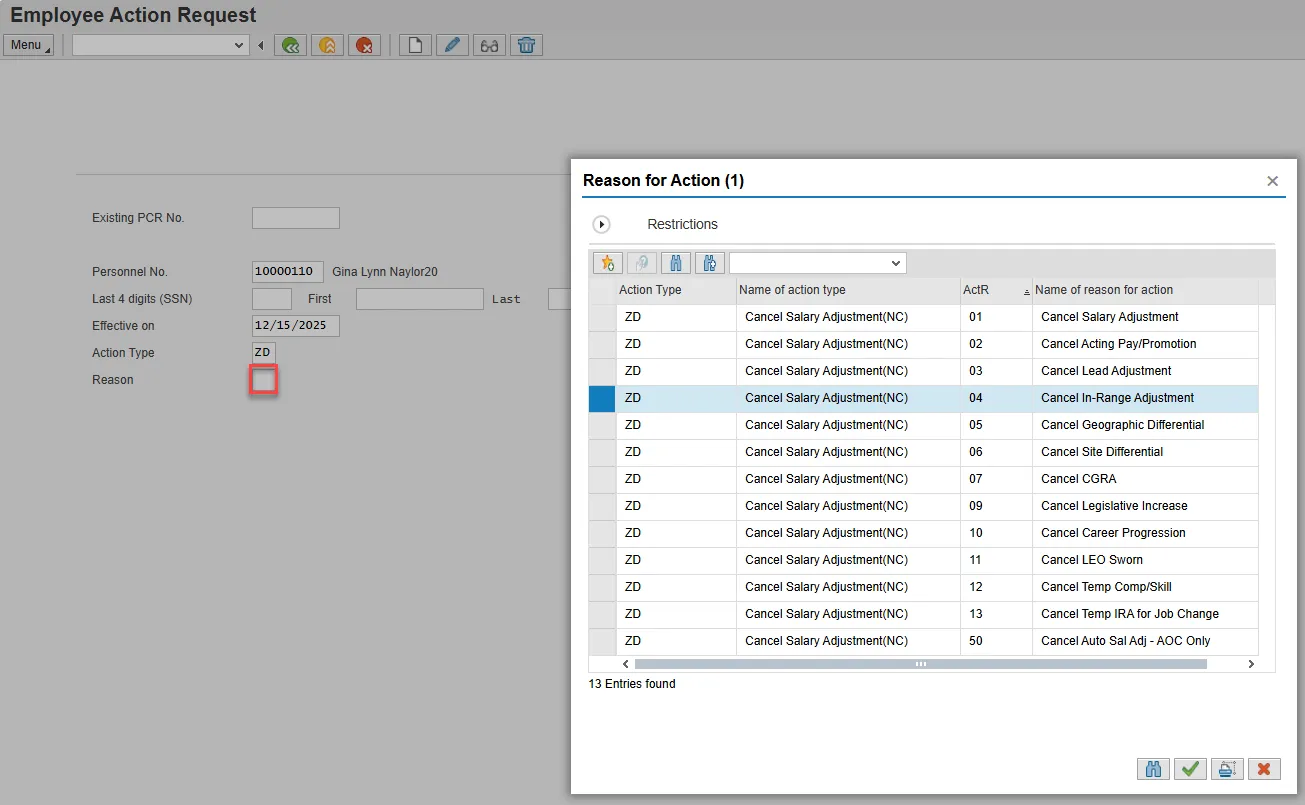1305x805 pixels.
Task: Click the trash can Delete icon
Action: 526,45
